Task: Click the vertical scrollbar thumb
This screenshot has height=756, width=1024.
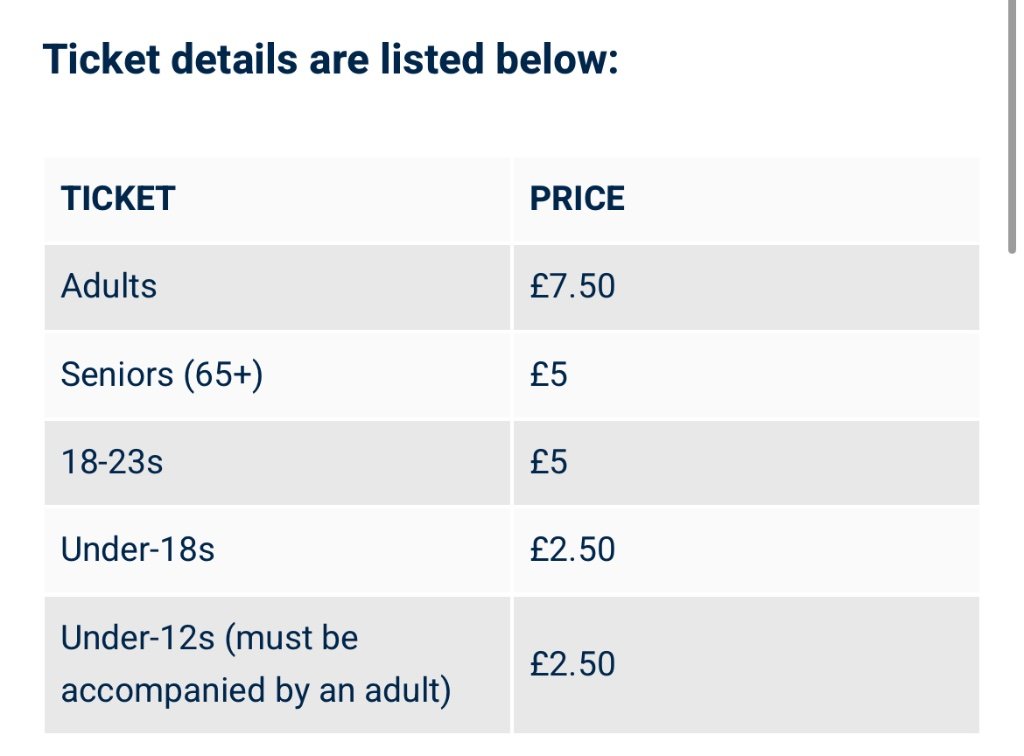Action: click(x=1014, y=120)
